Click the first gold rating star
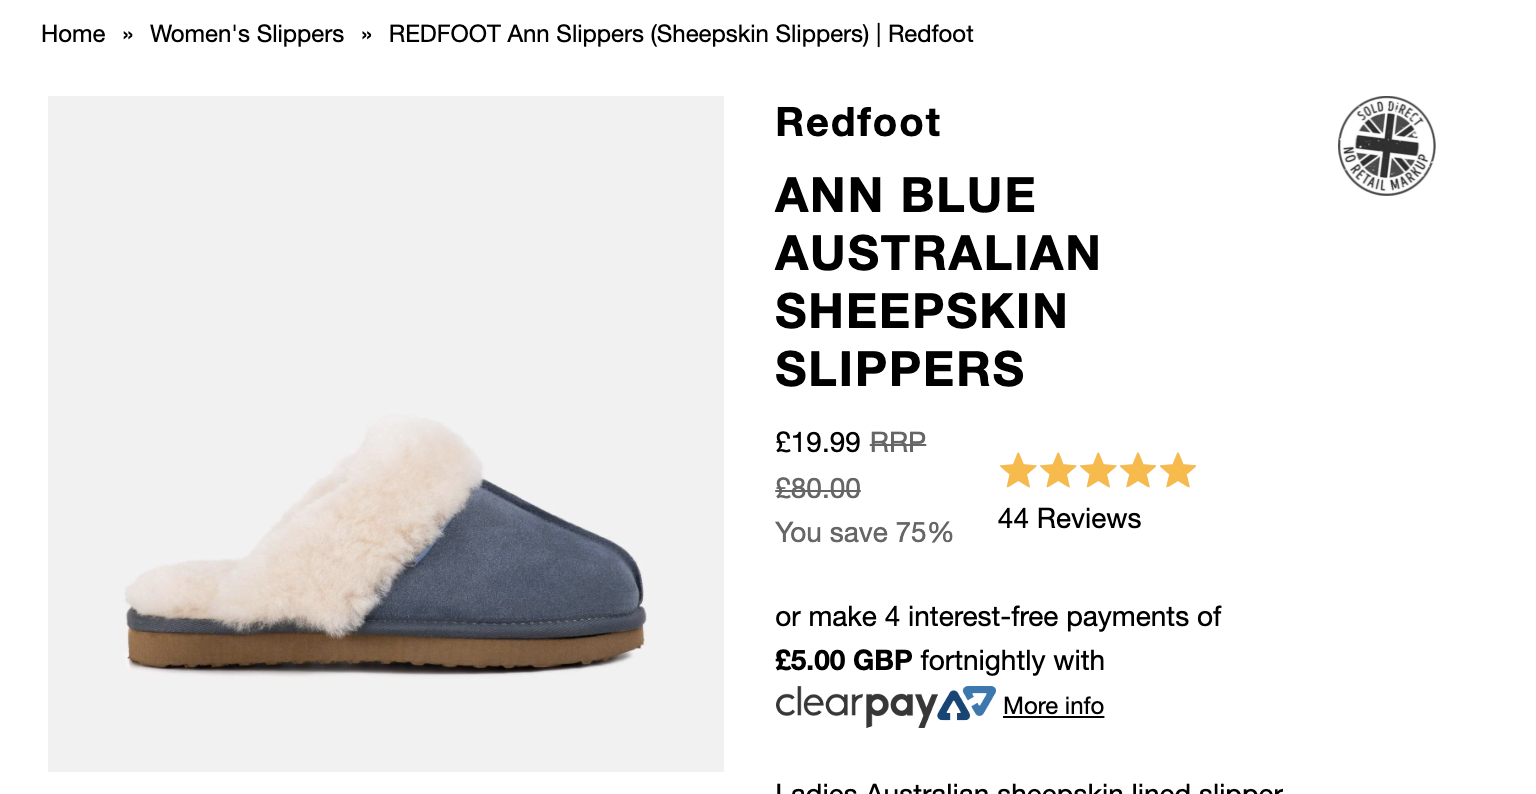 coord(1018,470)
